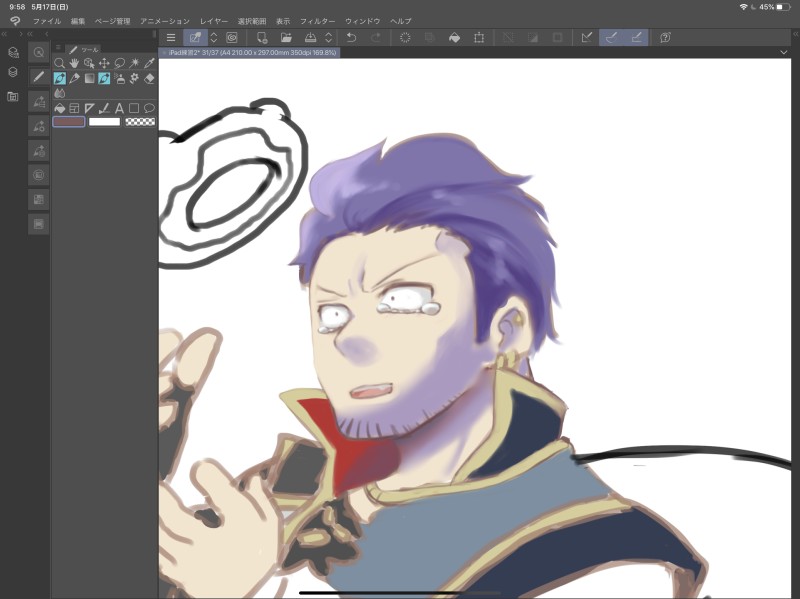This screenshot has width=800, height=599.
Task: Open the アニメーション menu
Action: [165, 21]
